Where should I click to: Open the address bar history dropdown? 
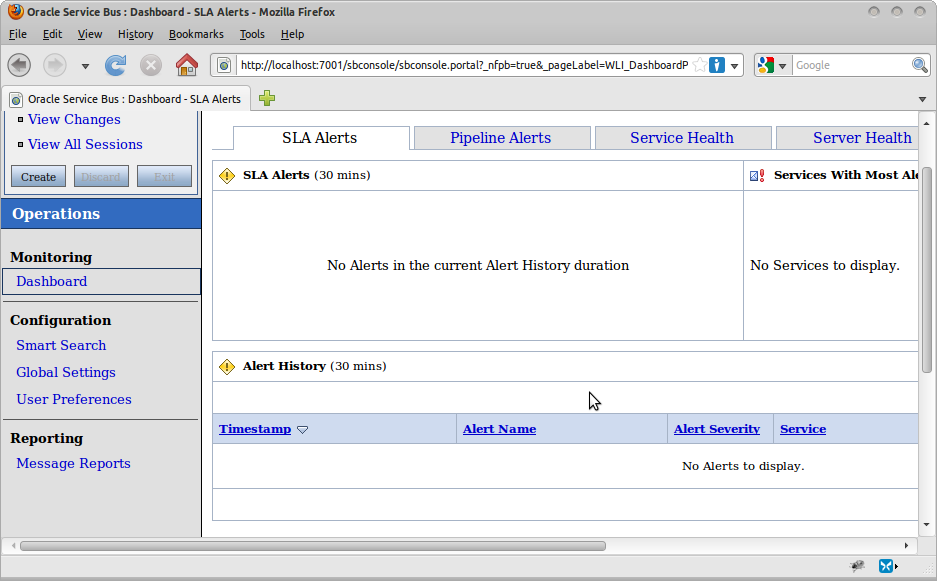(734, 66)
